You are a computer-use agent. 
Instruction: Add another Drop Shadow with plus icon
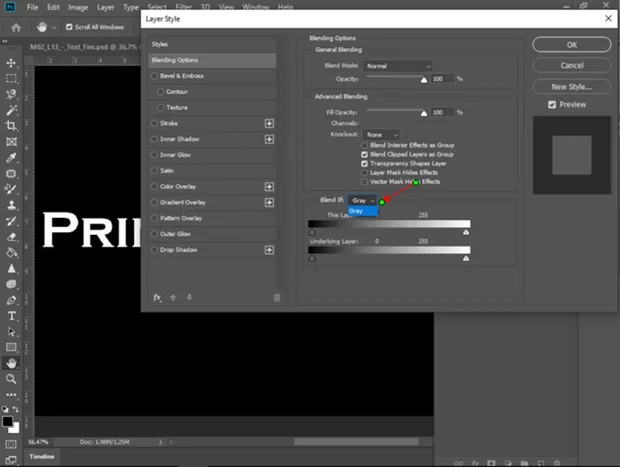[269, 249]
